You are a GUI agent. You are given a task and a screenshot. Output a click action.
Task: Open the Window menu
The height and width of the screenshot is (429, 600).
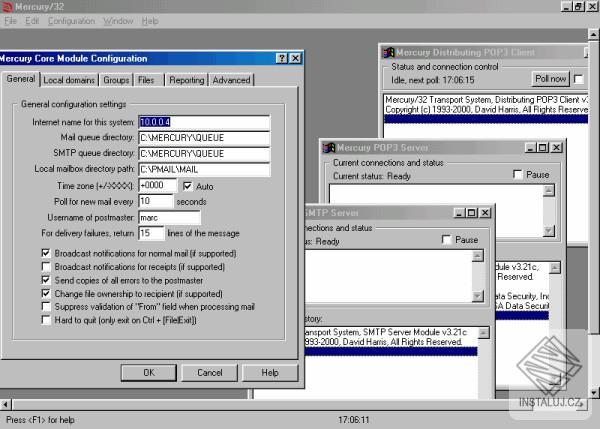(x=118, y=21)
